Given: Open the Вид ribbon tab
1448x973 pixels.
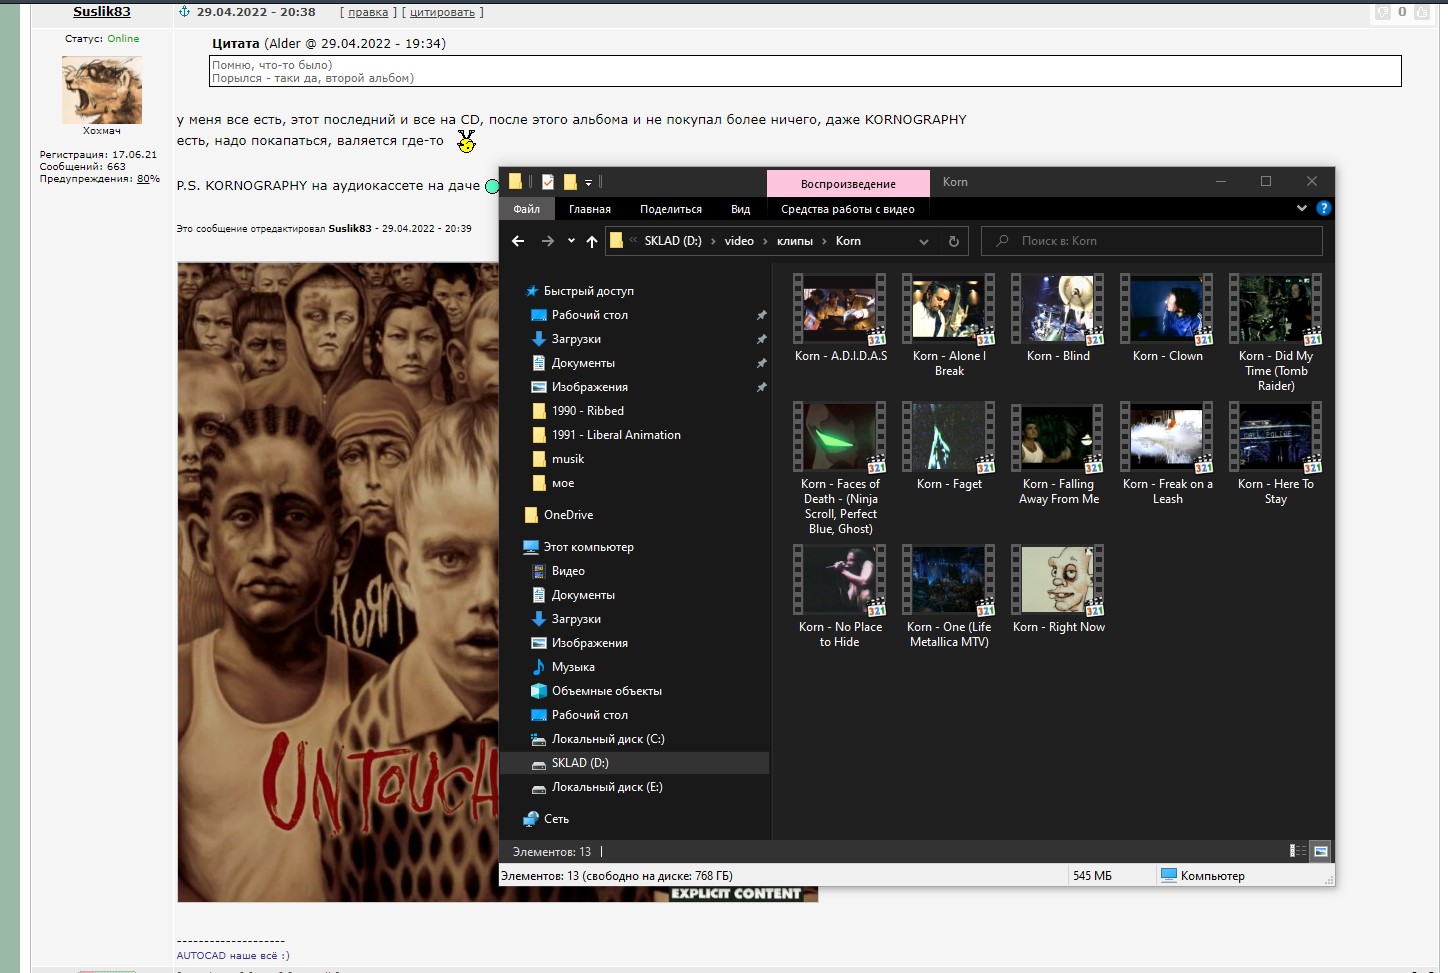Looking at the screenshot, I should tap(740, 209).
